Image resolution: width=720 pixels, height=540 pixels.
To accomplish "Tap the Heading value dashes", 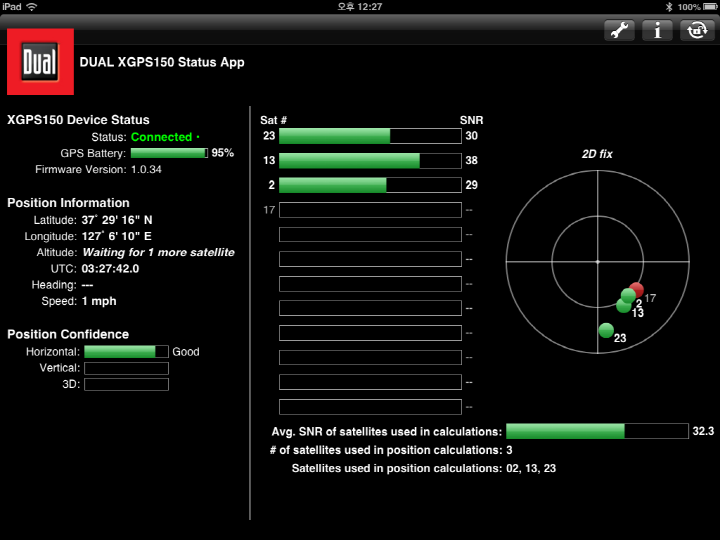I will (x=87, y=285).
